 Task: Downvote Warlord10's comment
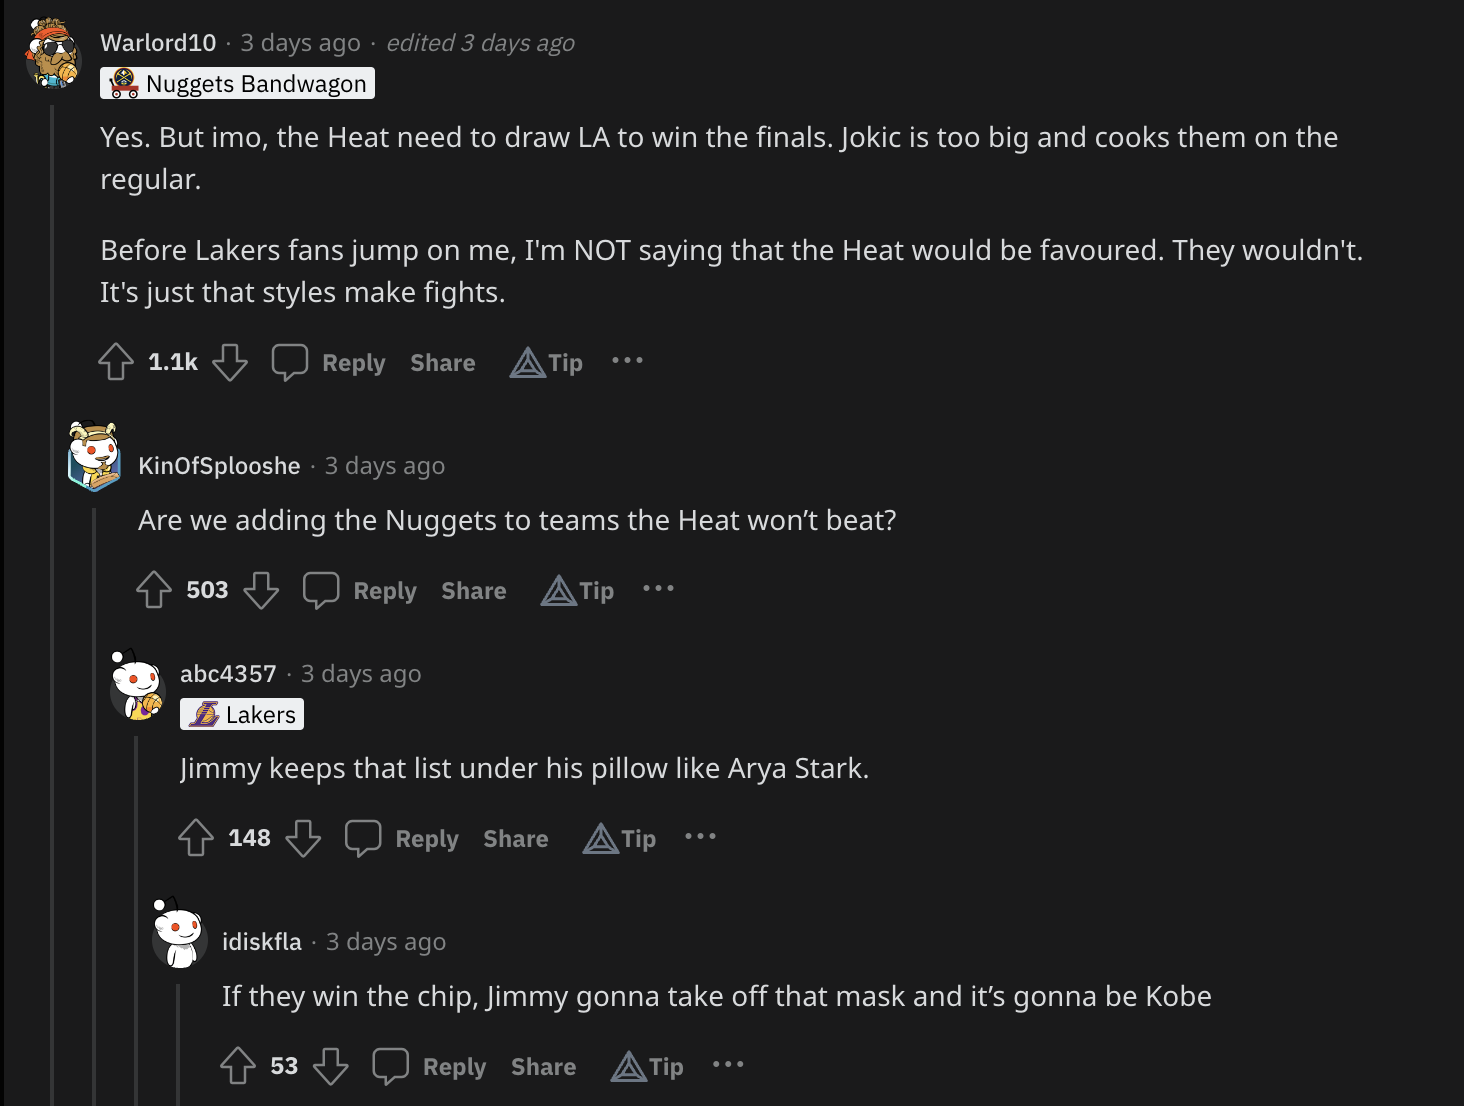[230, 362]
